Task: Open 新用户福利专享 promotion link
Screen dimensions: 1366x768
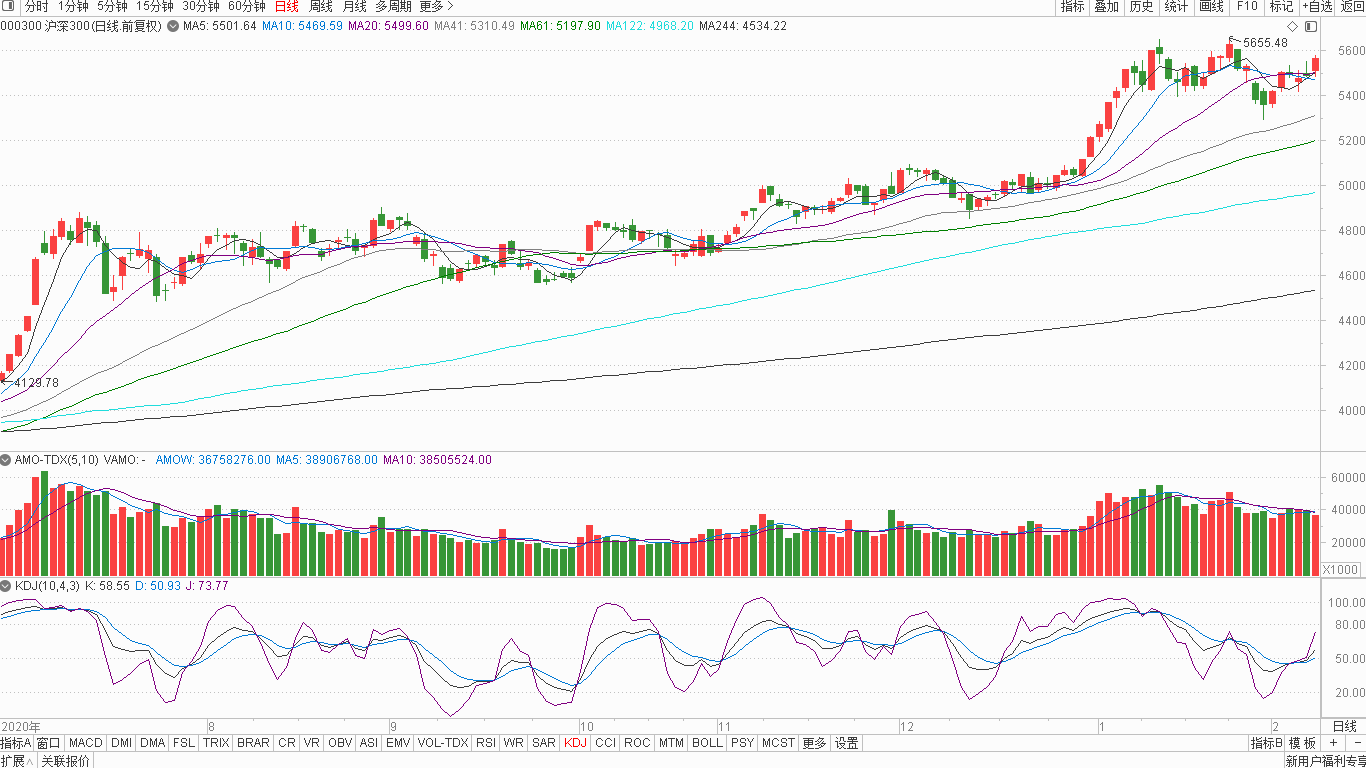Action: pos(1325,761)
